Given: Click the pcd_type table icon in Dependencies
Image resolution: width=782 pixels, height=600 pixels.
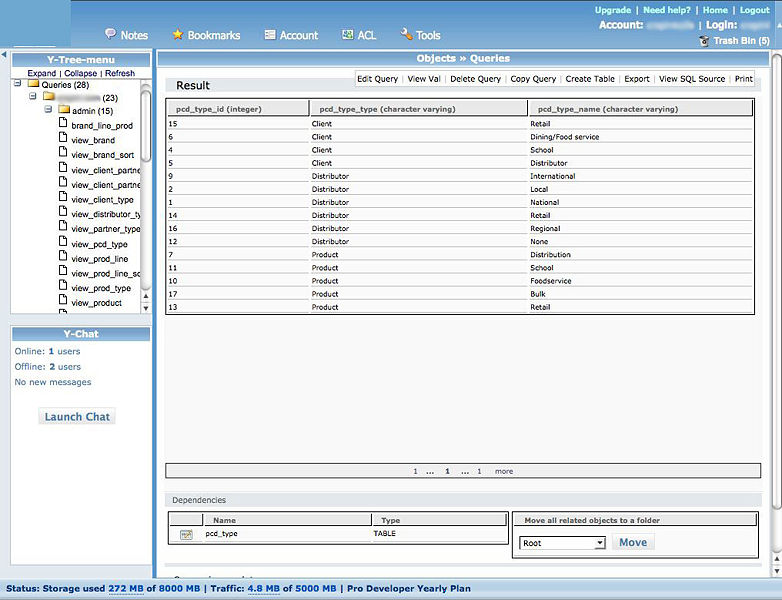Looking at the screenshot, I should [186, 535].
